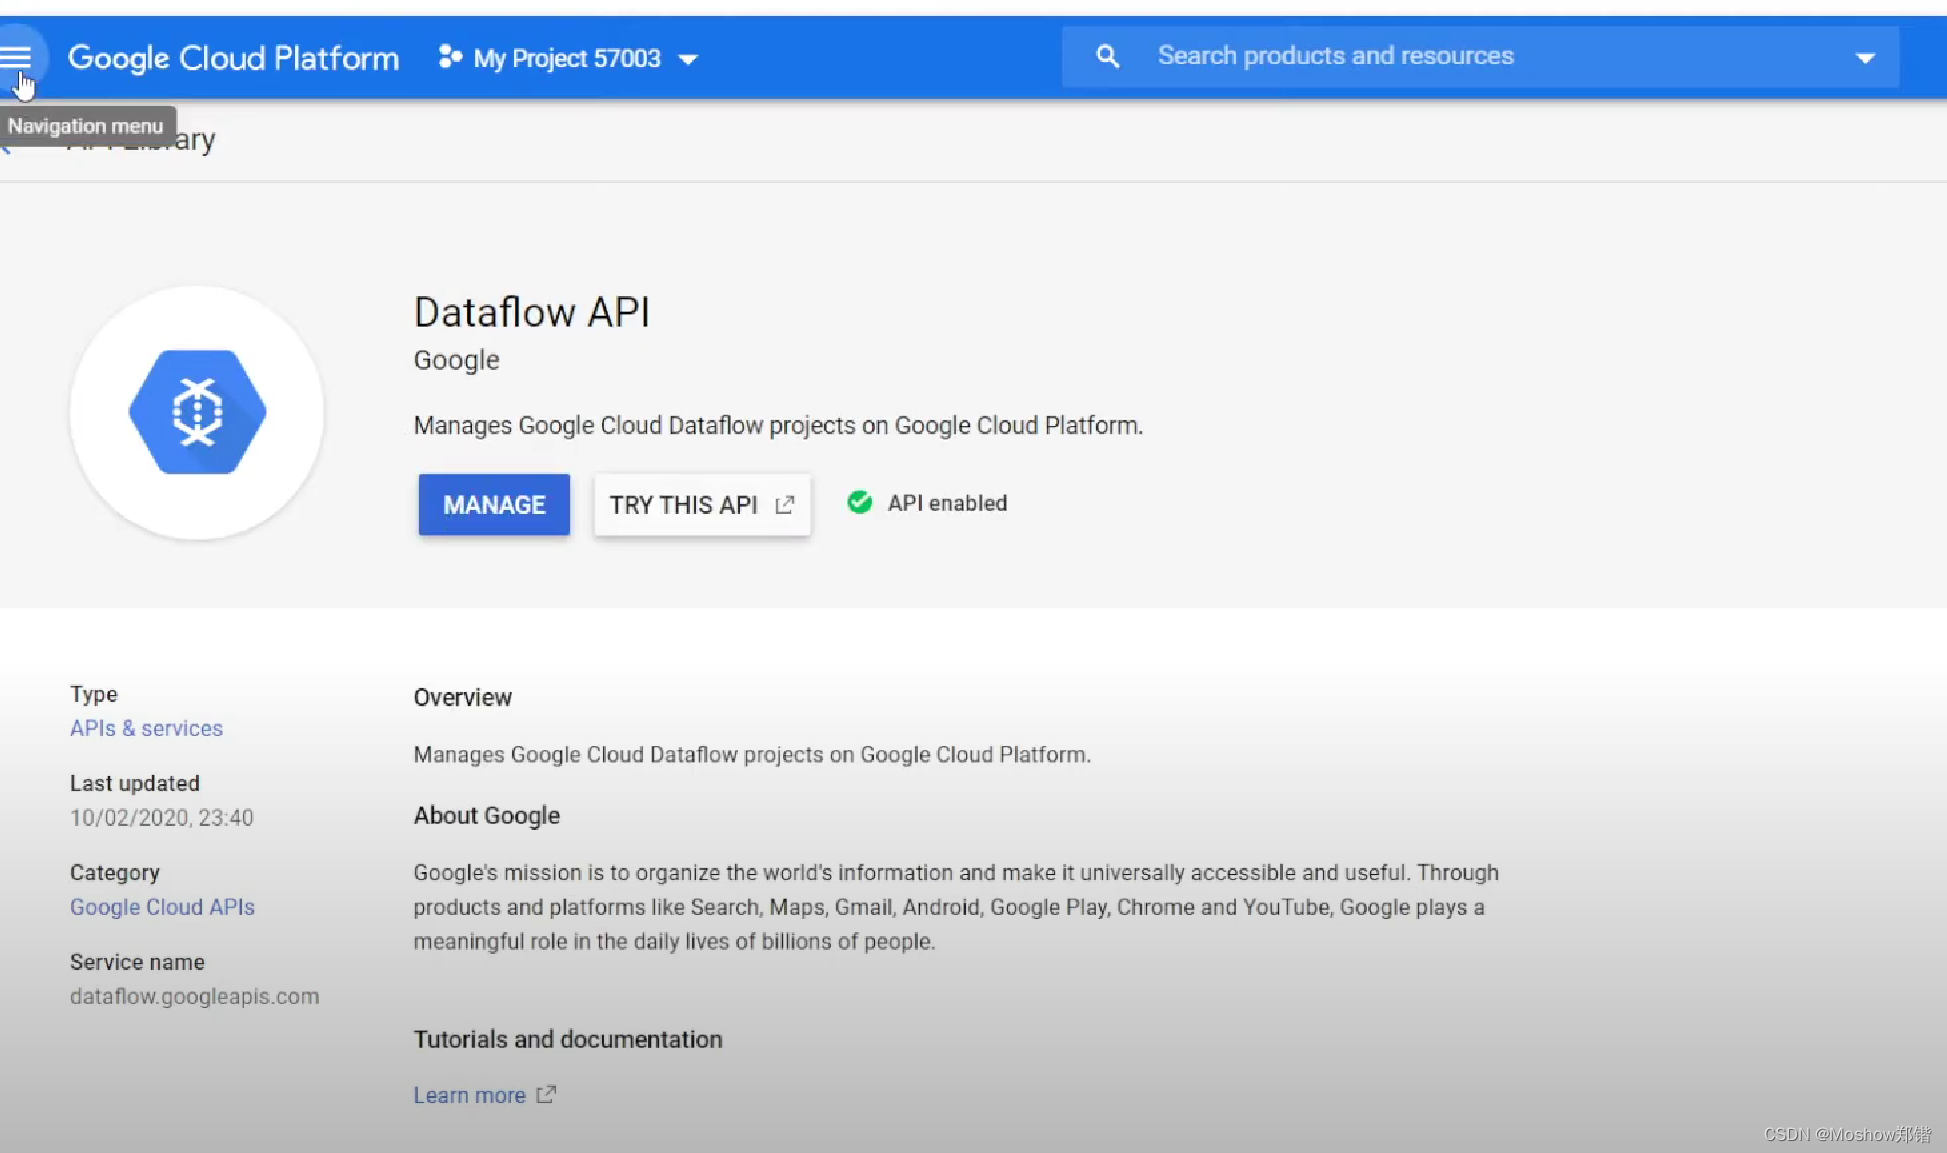Image resolution: width=1947 pixels, height=1153 pixels.
Task: Open the Google Cloud APIs category link
Action: pos(162,907)
